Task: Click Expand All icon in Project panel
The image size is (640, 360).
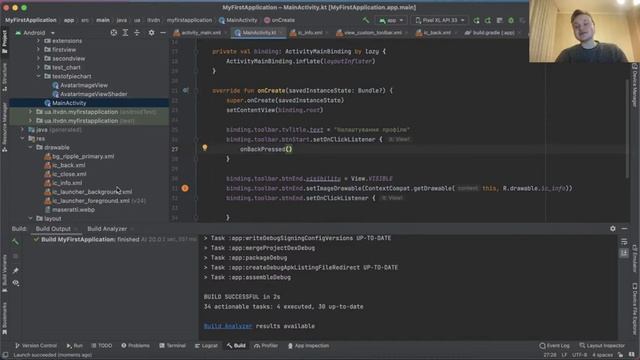Action: click(125, 33)
